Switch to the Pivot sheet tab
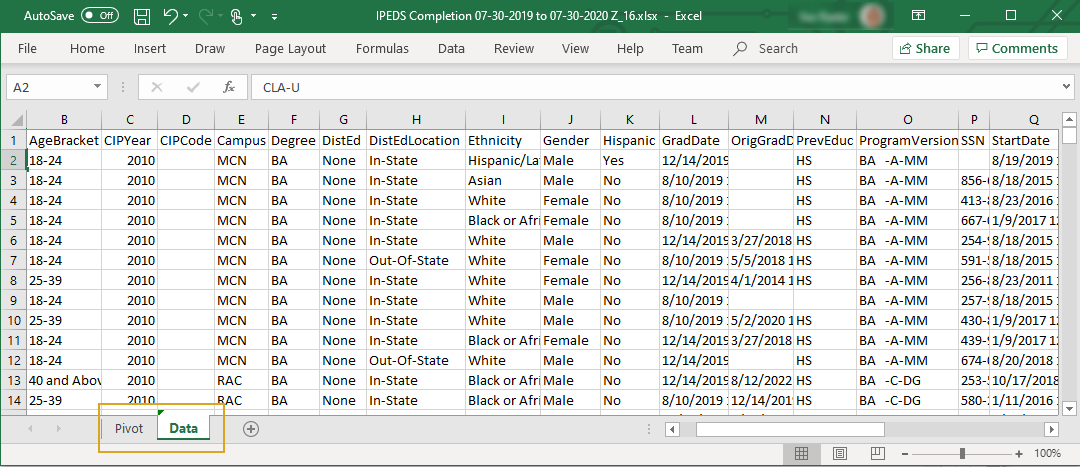Image resolution: width=1080 pixels, height=467 pixels. pyautogui.click(x=129, y=429)
